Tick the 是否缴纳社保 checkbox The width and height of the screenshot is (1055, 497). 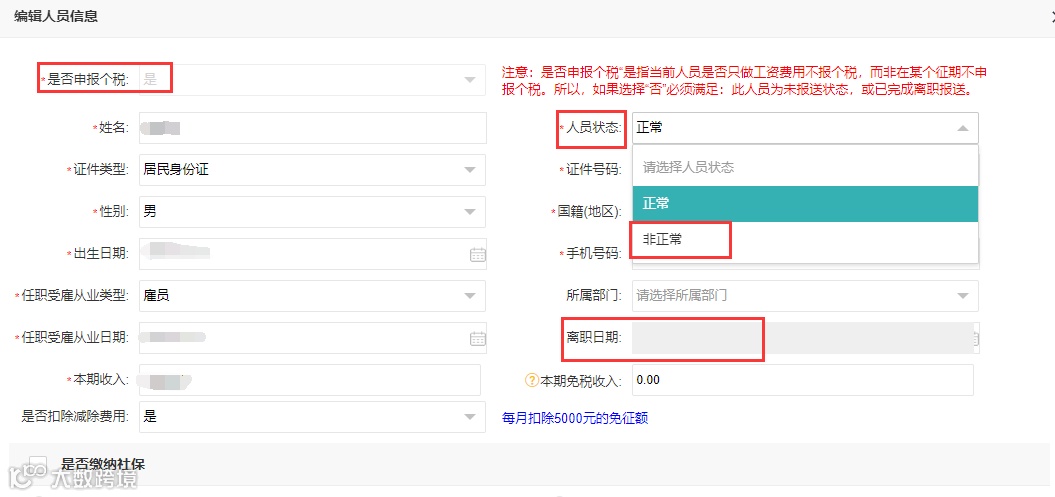(x=39, y=465)
